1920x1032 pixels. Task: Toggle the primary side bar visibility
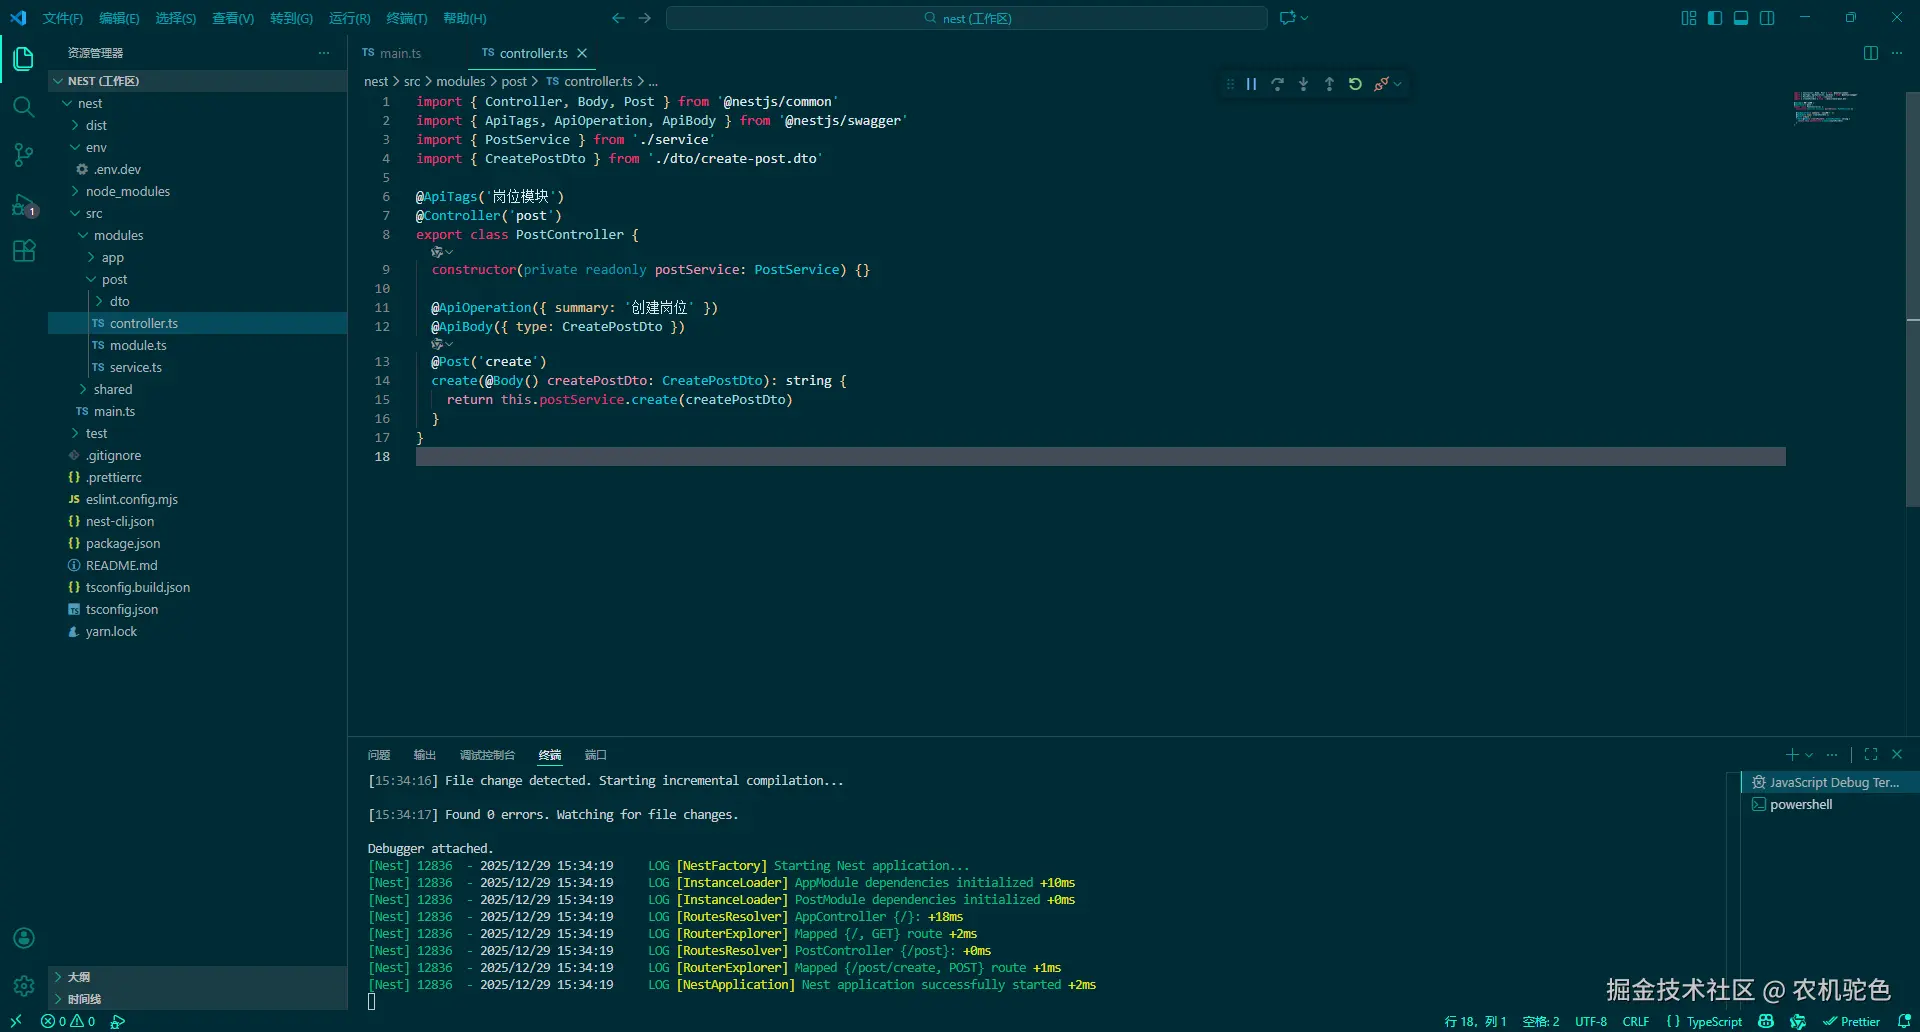point(1715,18)
